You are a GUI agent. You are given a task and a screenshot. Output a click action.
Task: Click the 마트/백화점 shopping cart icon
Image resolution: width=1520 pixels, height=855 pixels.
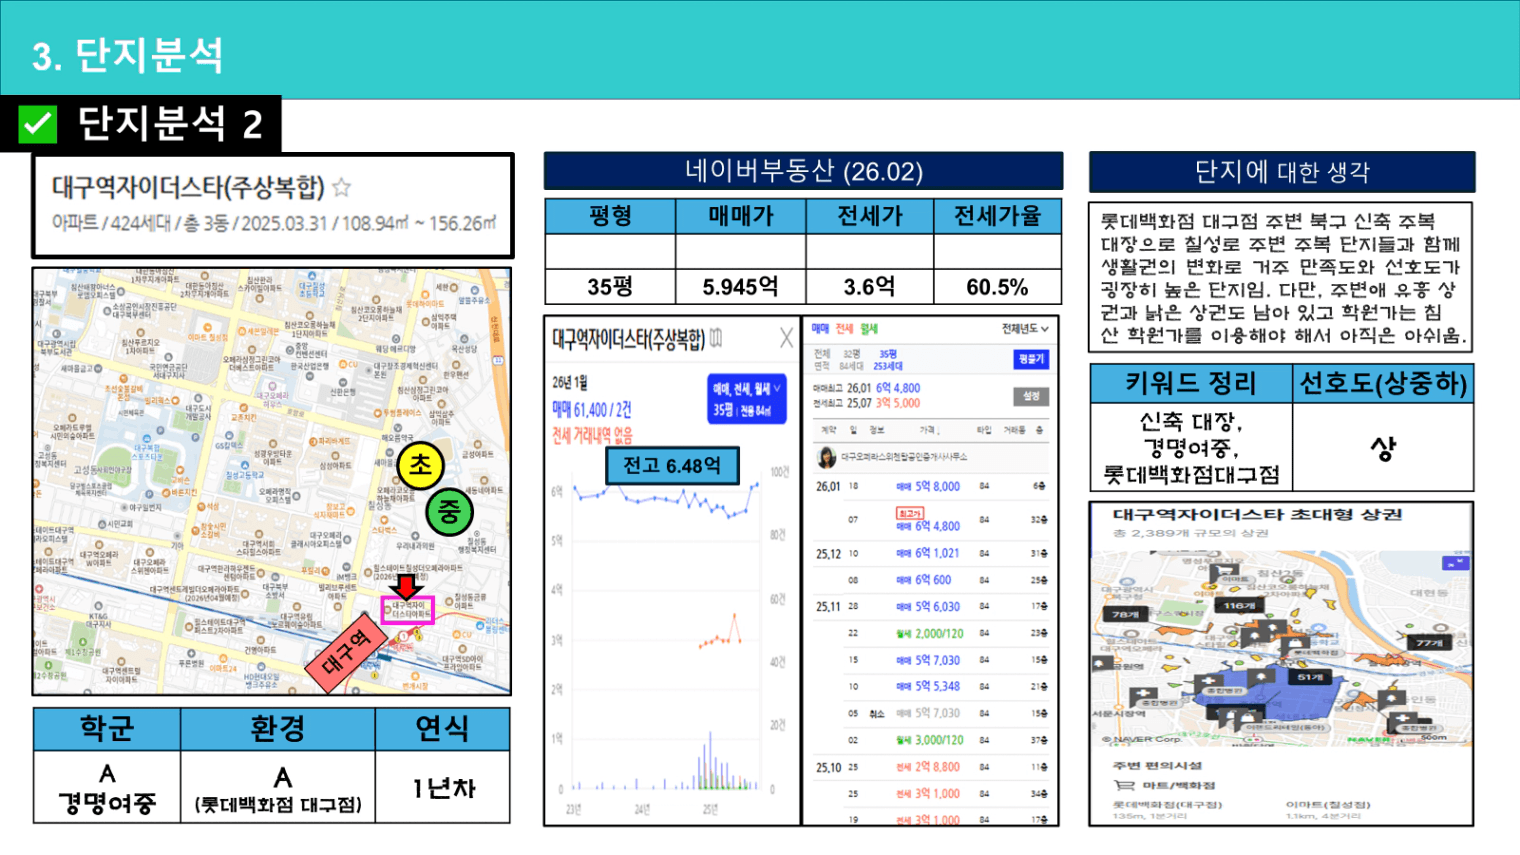pos(1125,785)
